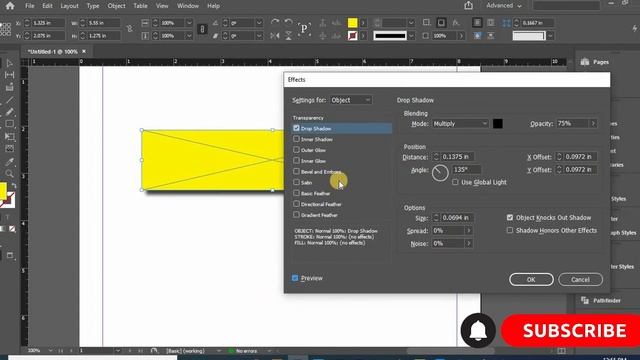
Task: Click OK in the Effects dialog
Action: coord(531,280)
